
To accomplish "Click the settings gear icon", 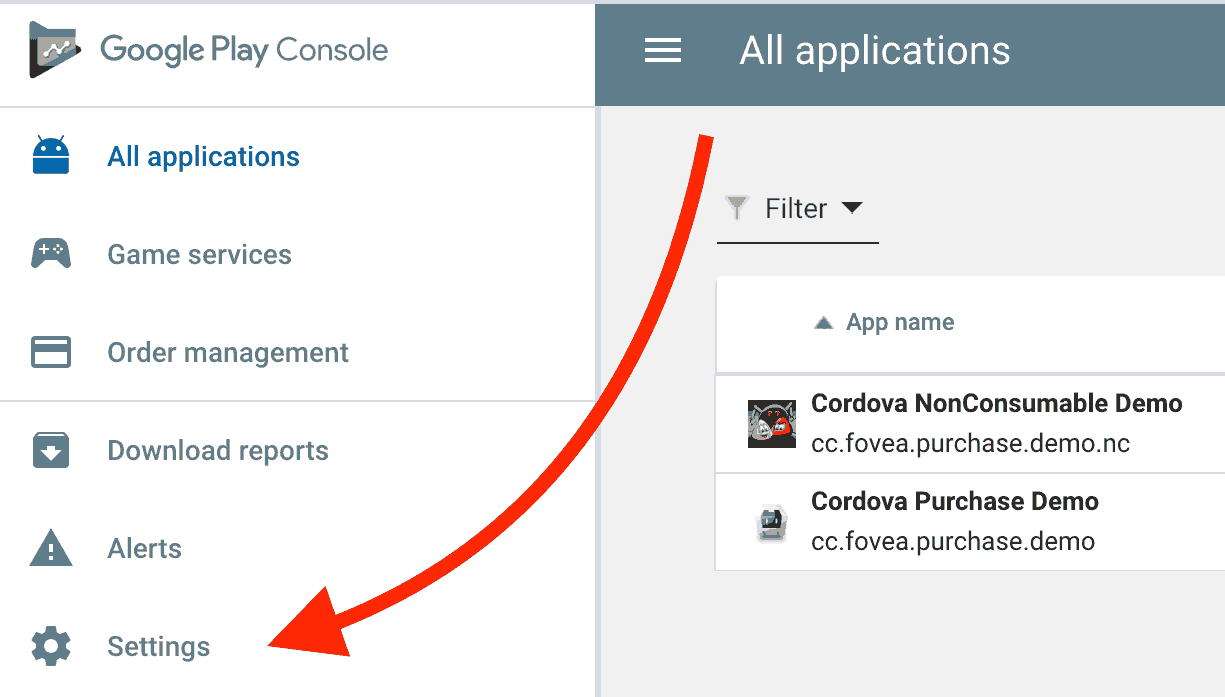I will [51, 646].
